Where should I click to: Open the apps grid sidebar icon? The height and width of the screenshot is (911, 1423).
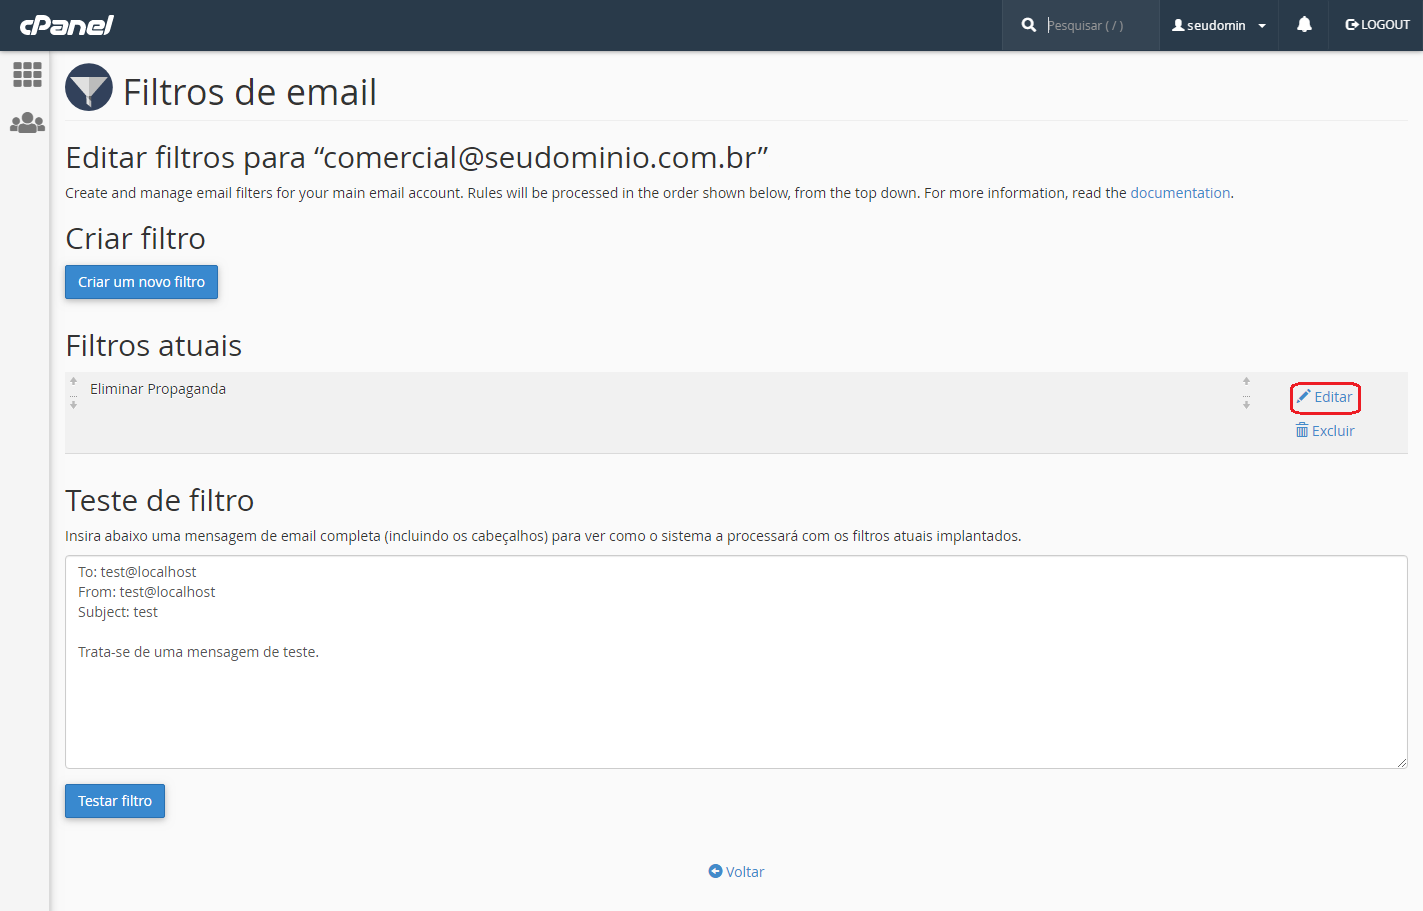click(27, 74)
